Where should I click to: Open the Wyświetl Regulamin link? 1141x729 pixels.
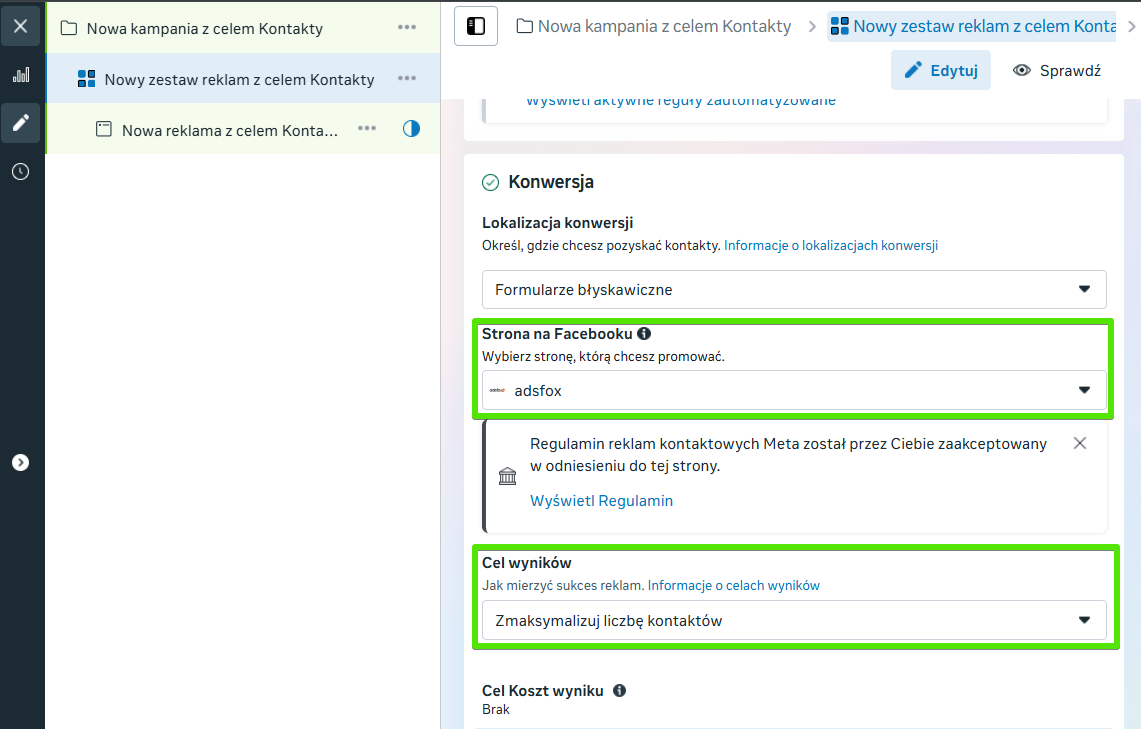601,501
